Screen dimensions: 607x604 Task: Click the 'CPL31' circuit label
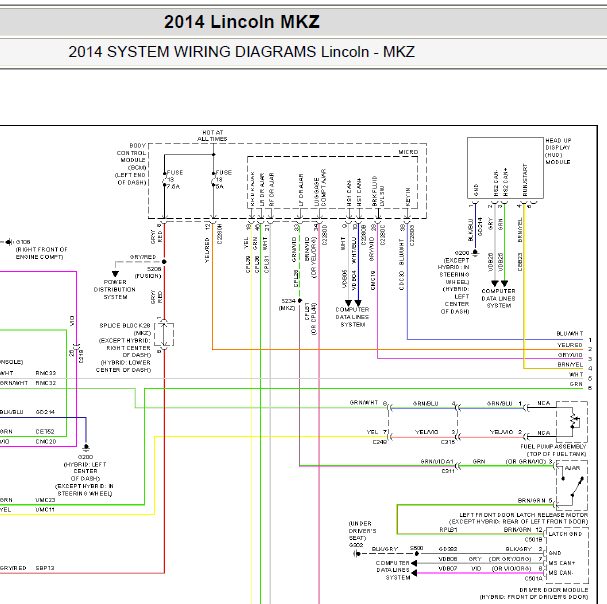click(x=266, y=264)
